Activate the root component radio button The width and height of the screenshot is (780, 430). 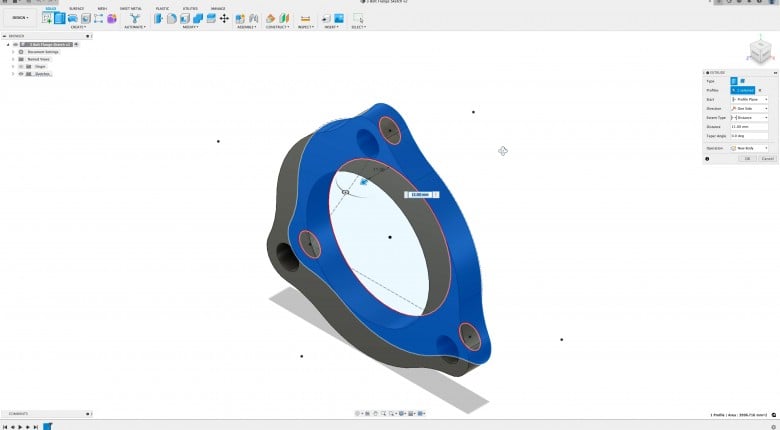(76, 44)
